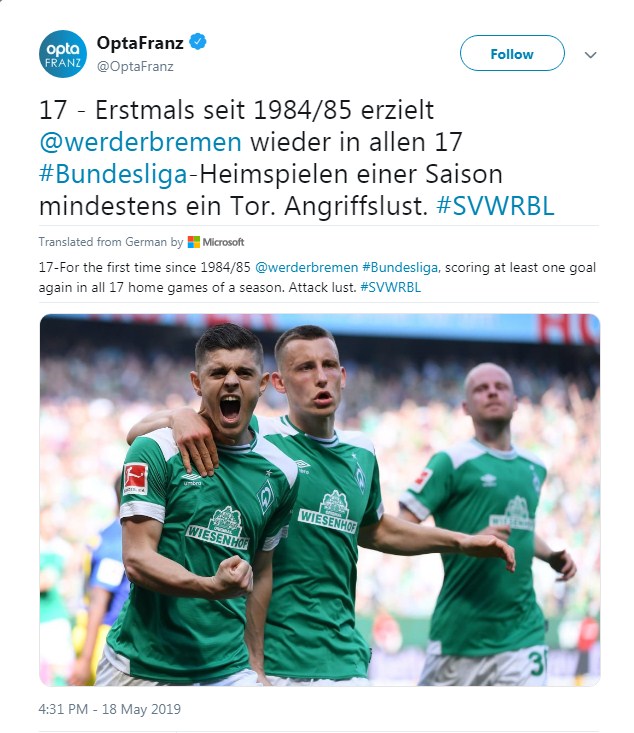Open the 4:31 PM - 18 May 2019 timestamp
The image size is (634, 733).
[x=109, y=709]
